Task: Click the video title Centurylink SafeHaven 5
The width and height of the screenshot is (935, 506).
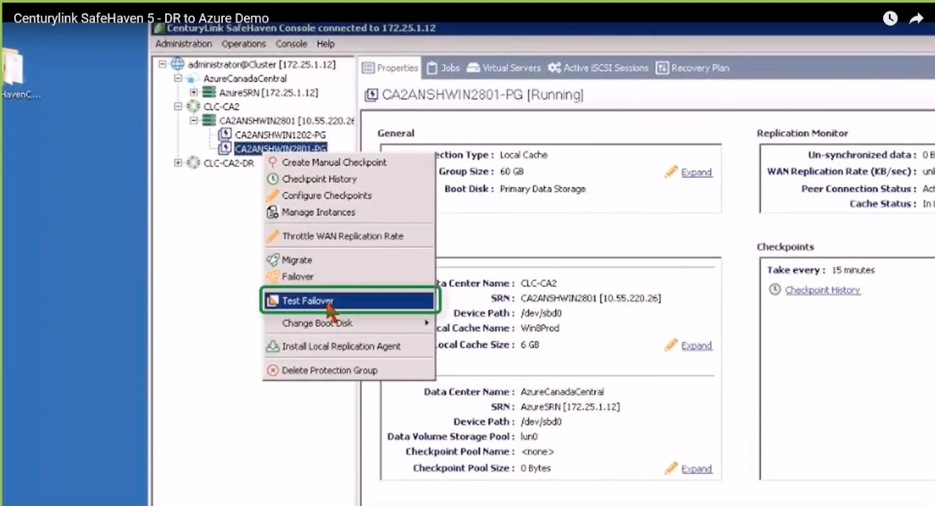Action: (141, 18)
